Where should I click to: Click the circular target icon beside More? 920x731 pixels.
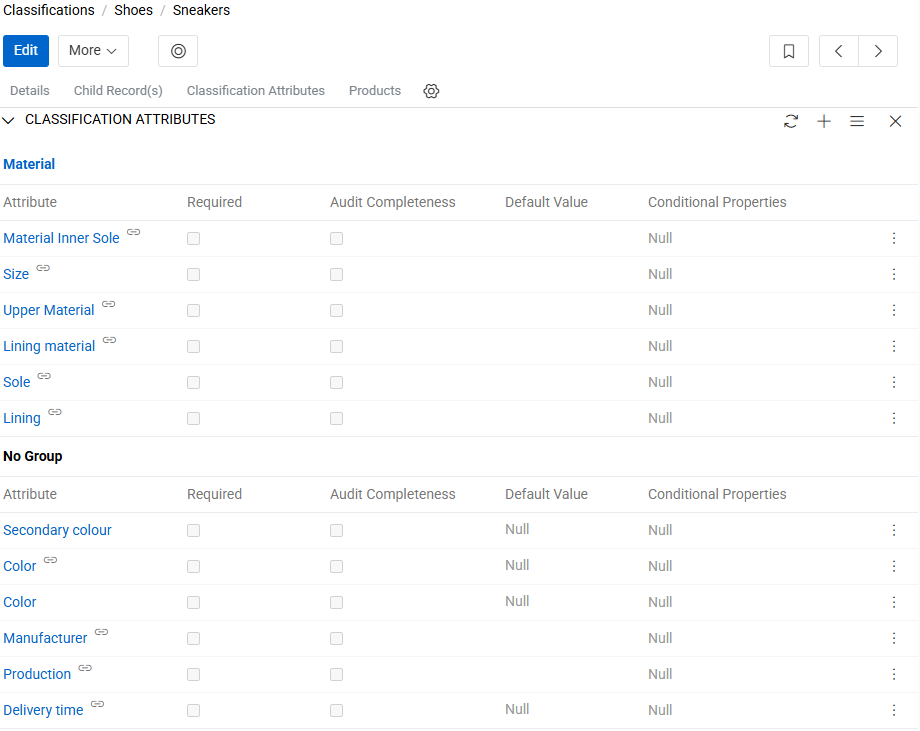[x=178, y=51]
